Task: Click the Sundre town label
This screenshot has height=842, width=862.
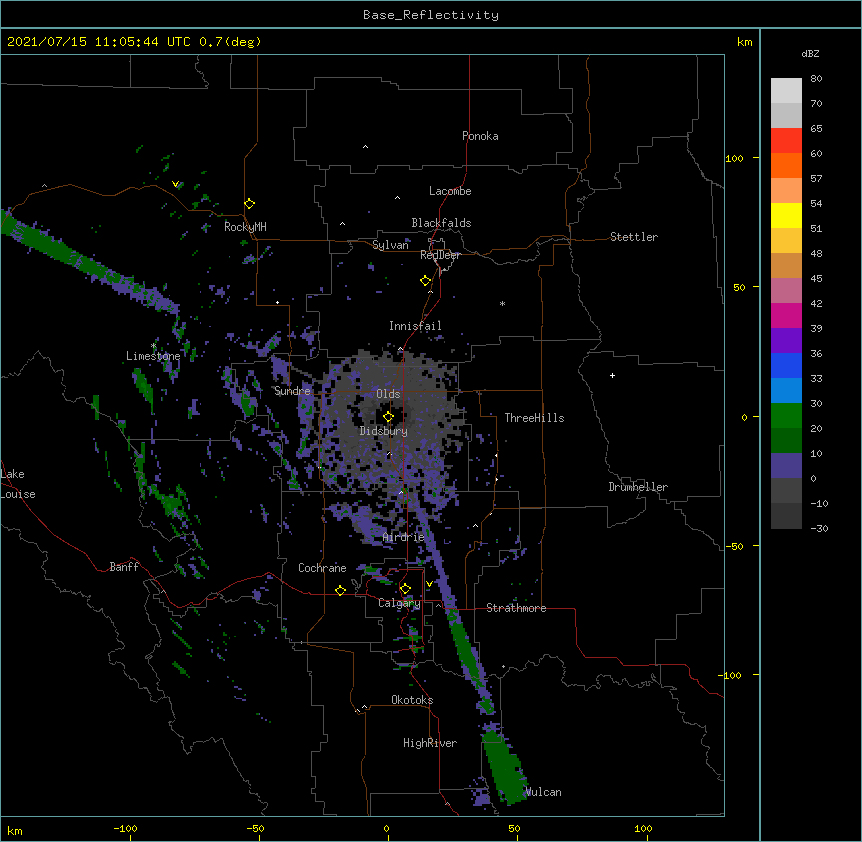Action: click(292, 391)
